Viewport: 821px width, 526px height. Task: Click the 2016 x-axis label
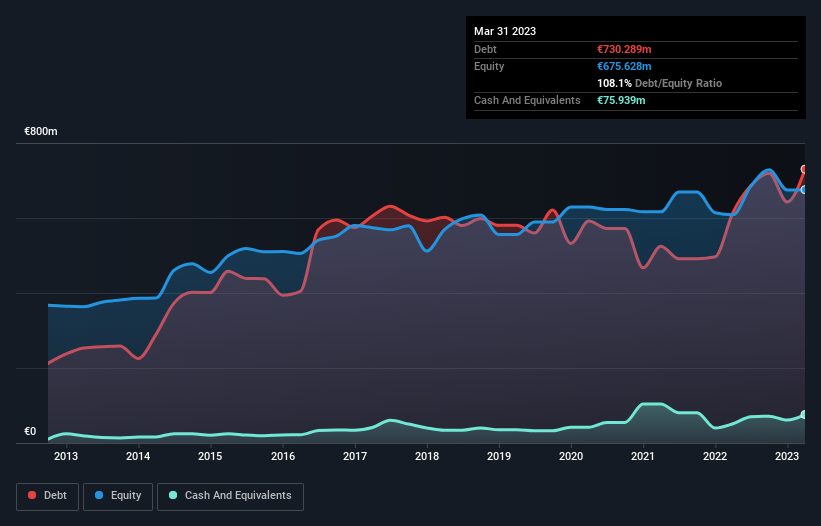click(x=283, y=456)
